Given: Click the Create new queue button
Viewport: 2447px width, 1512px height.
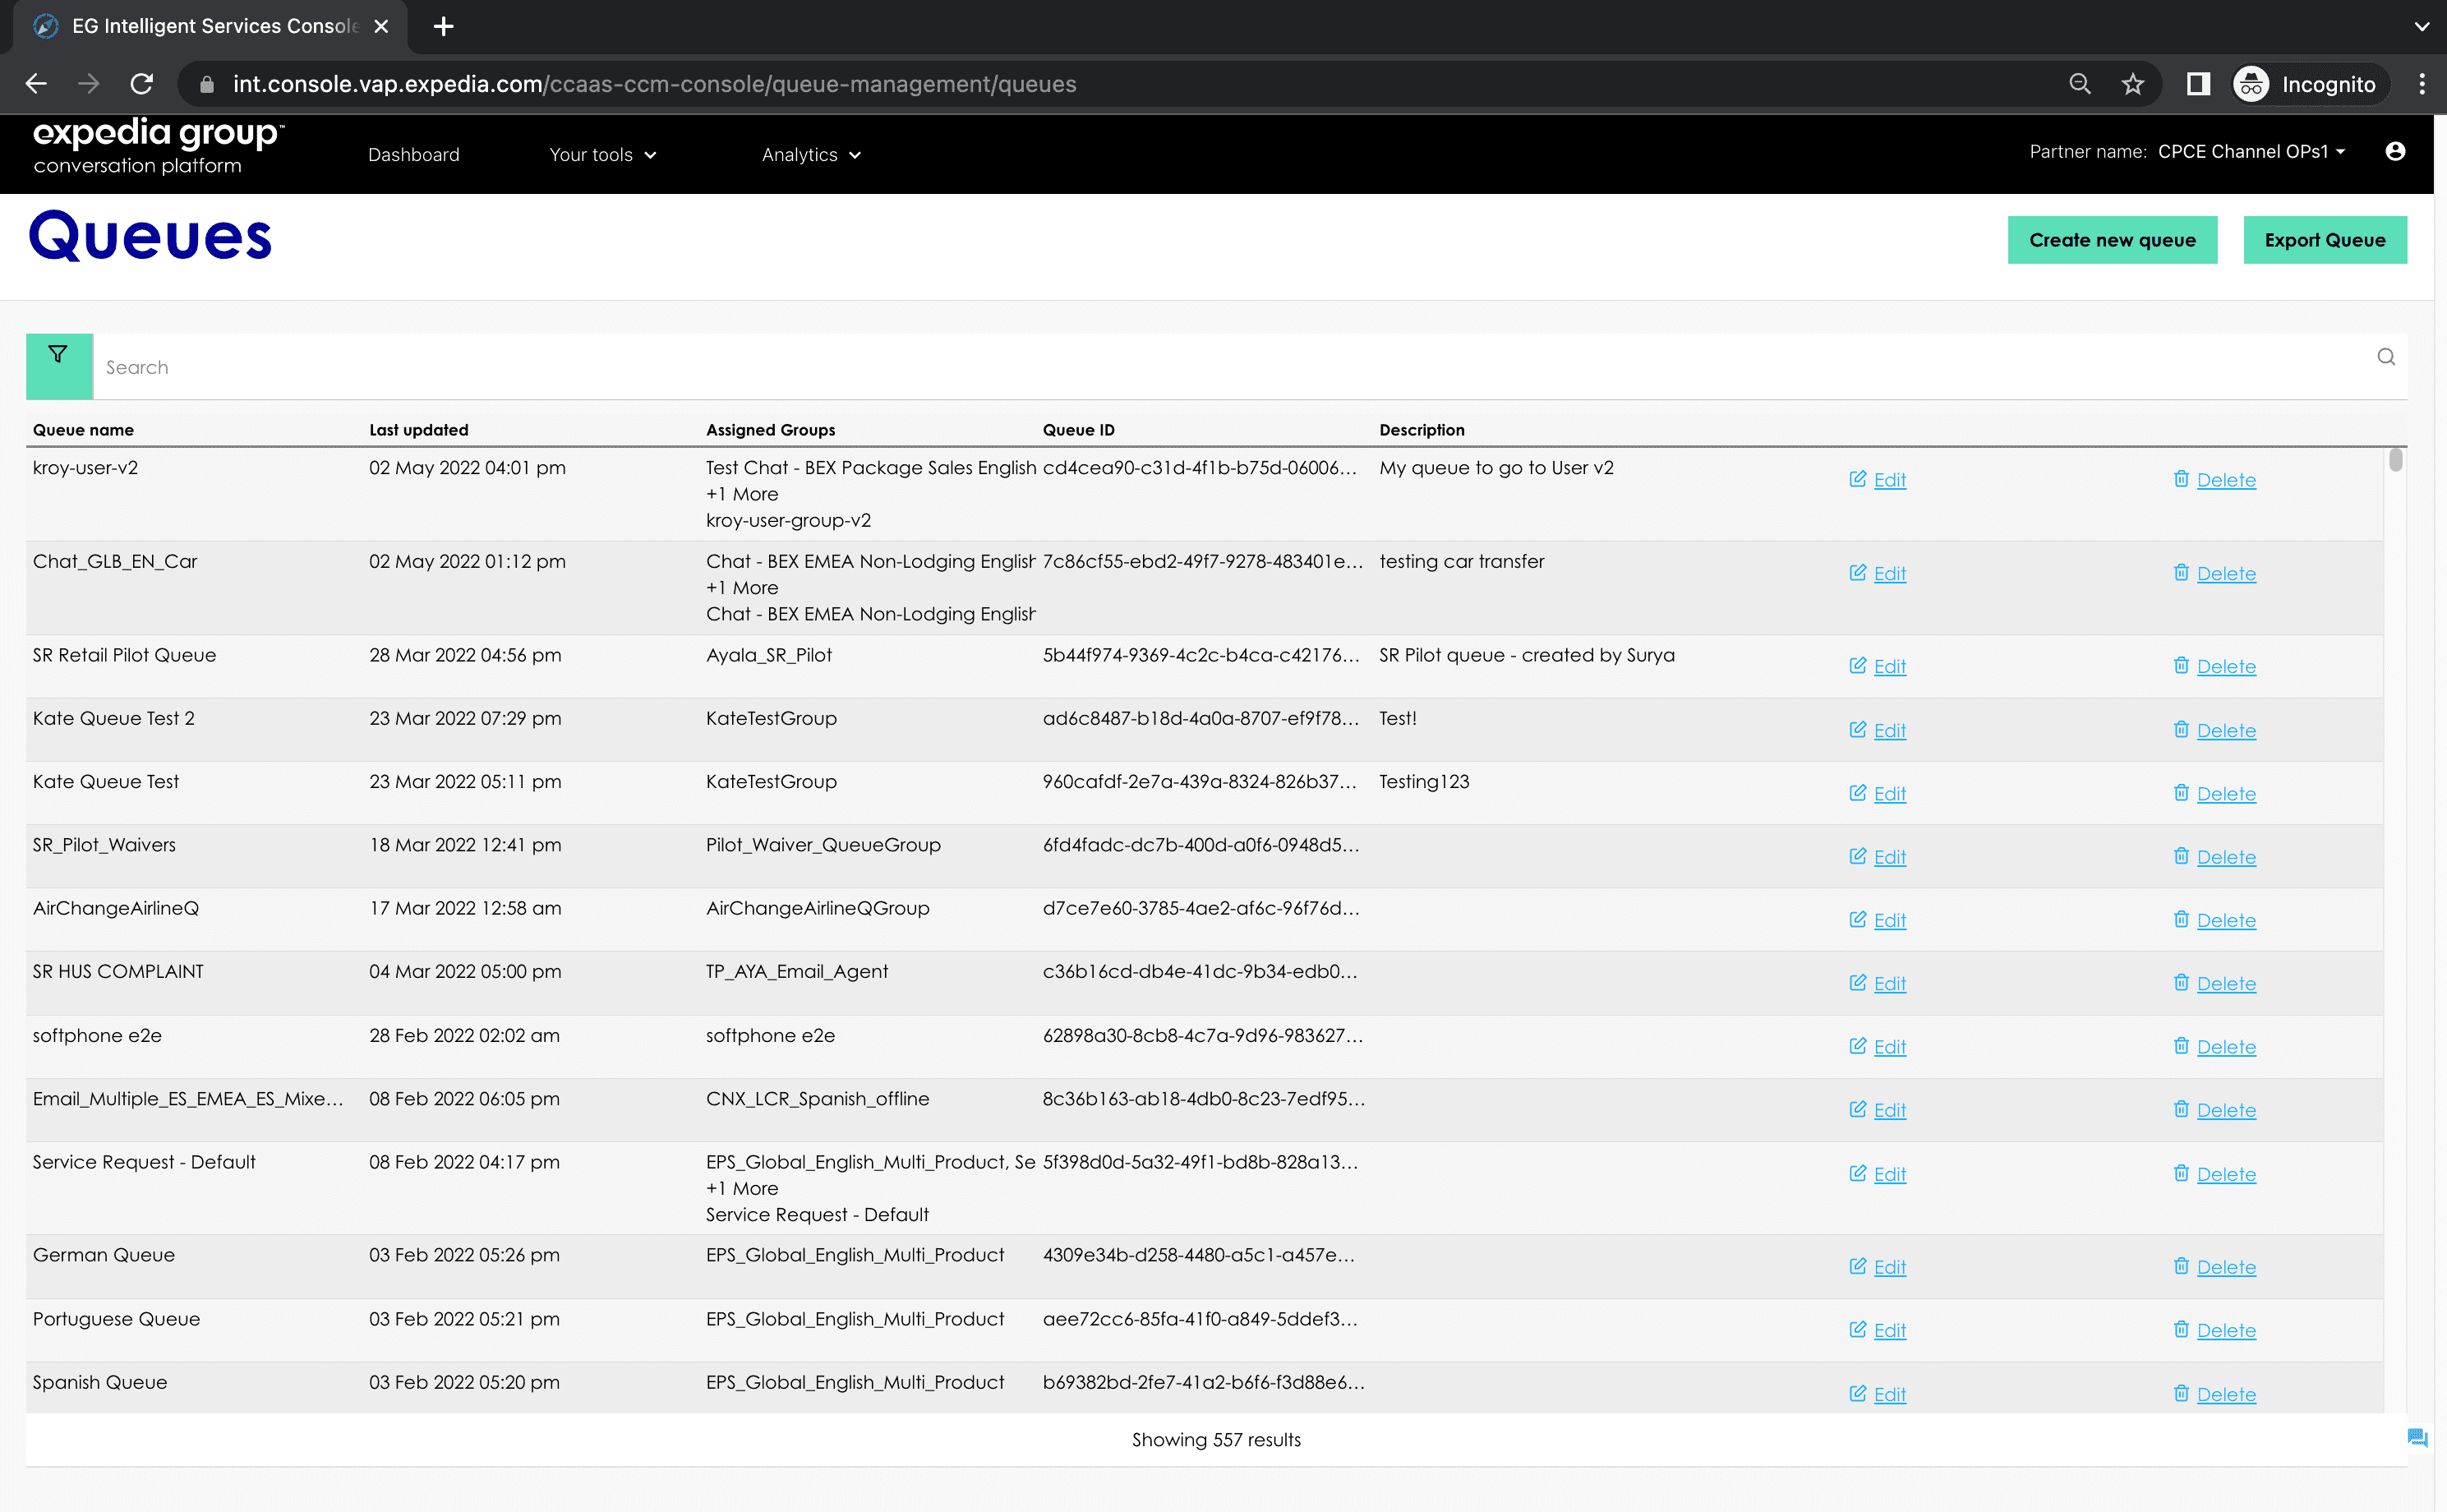Looking at the screenshot, I should [x=2112, y=240].
